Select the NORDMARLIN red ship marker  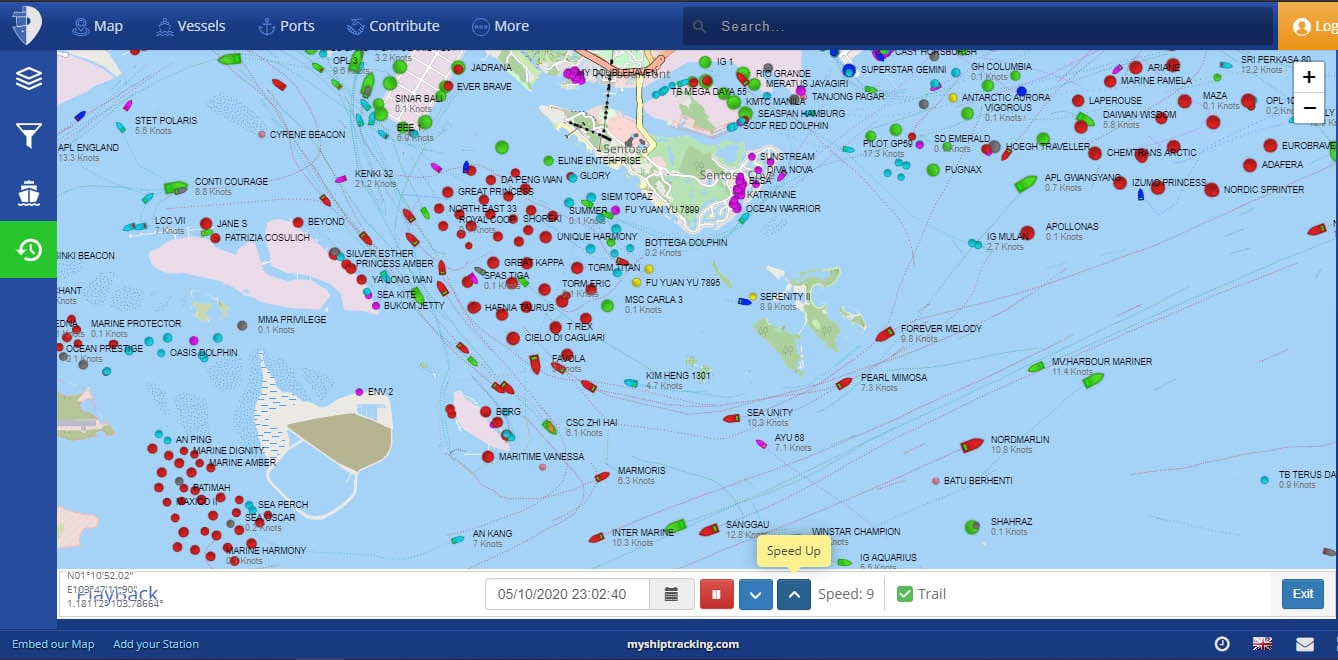972,444
